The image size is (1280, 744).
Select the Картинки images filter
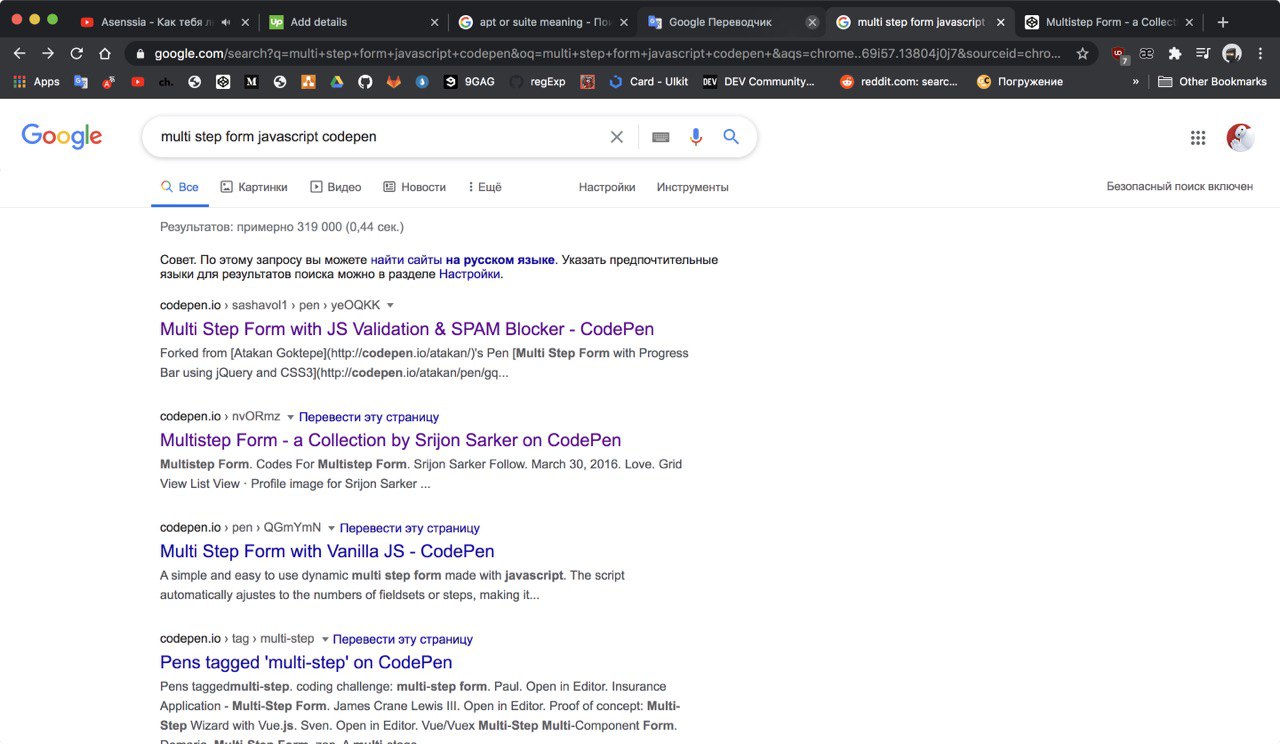(x=254, y=187)
